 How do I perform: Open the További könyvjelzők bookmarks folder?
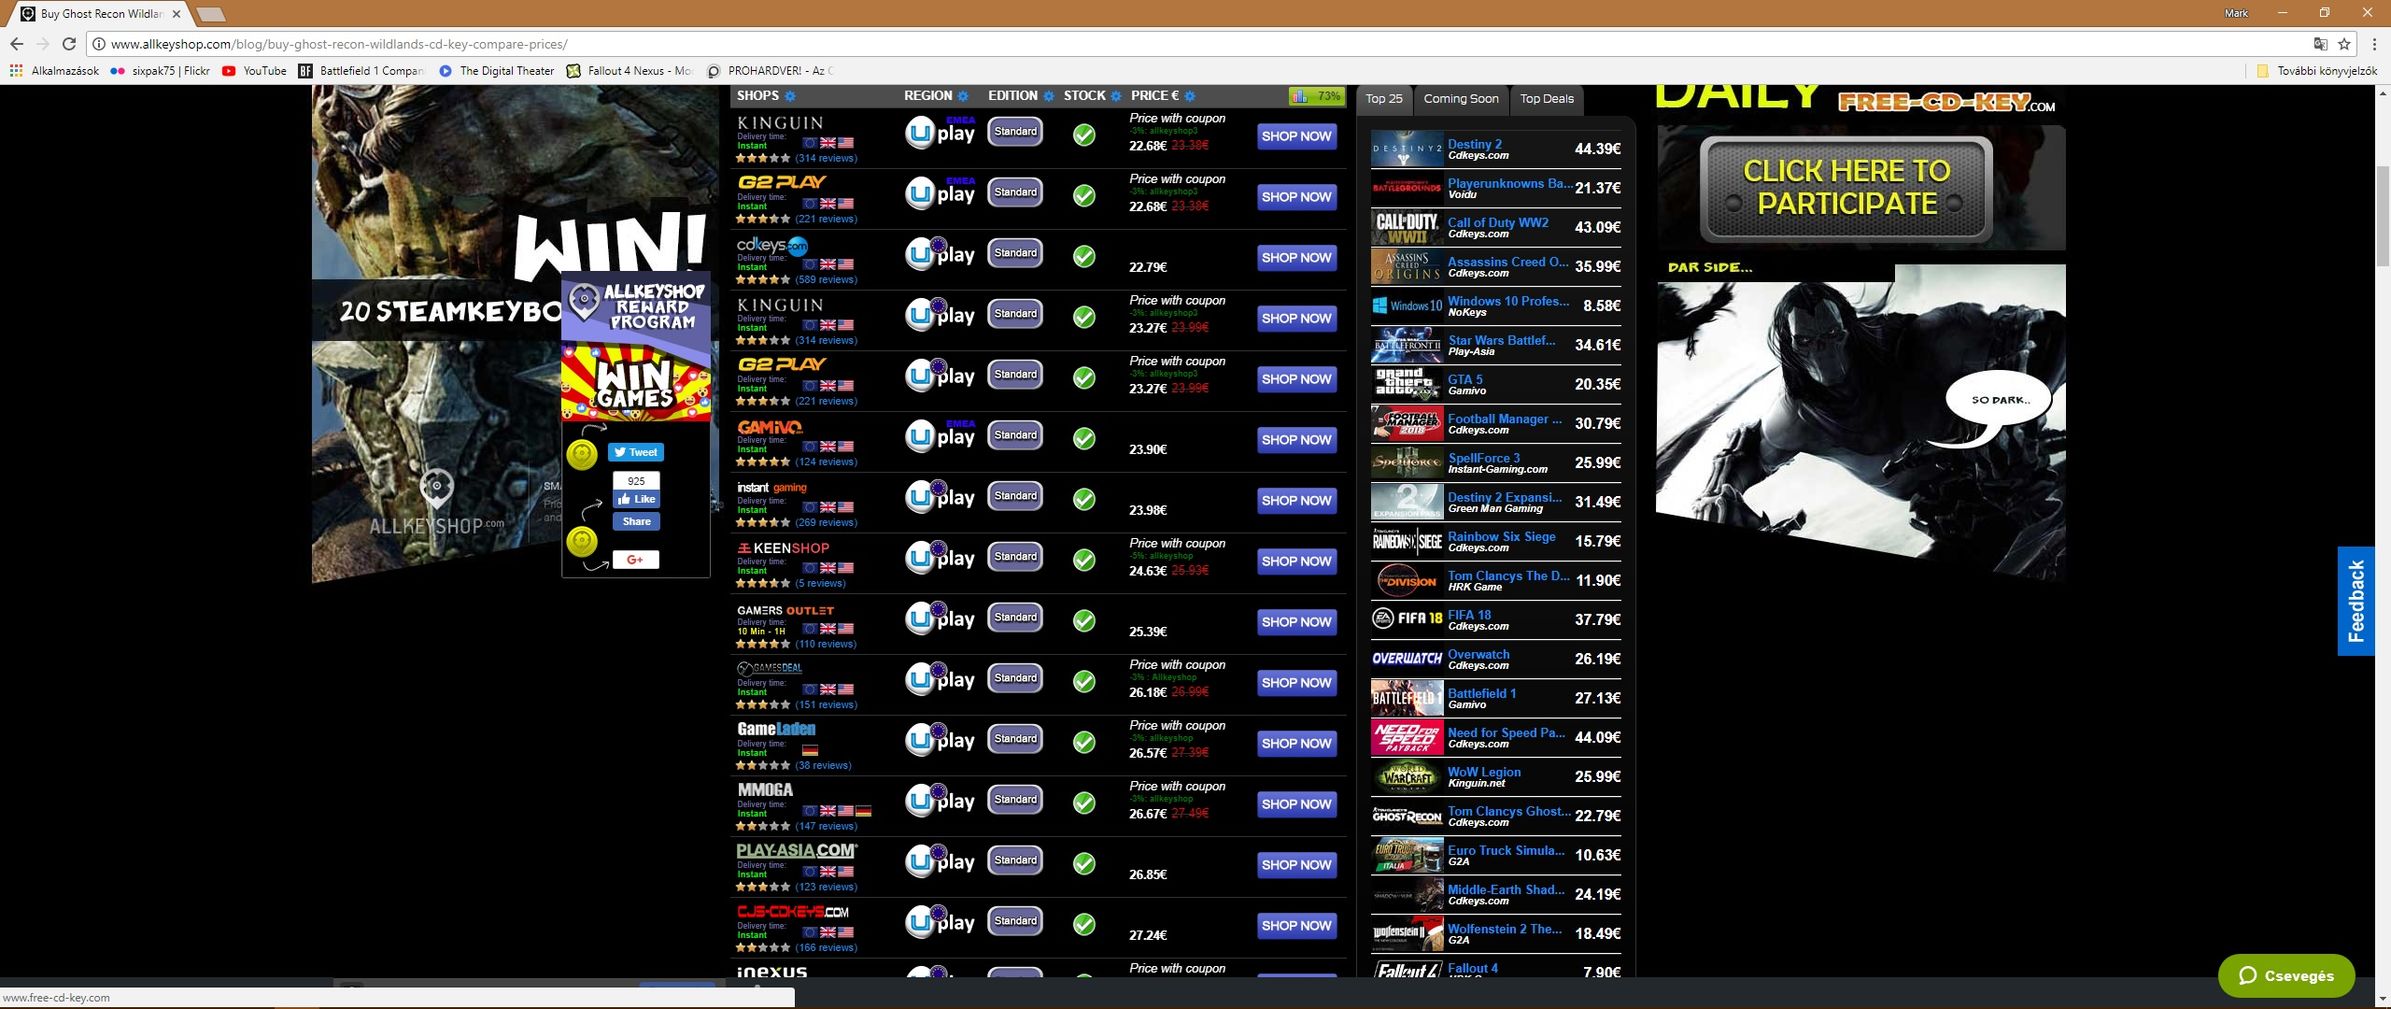pos(2316,71)
